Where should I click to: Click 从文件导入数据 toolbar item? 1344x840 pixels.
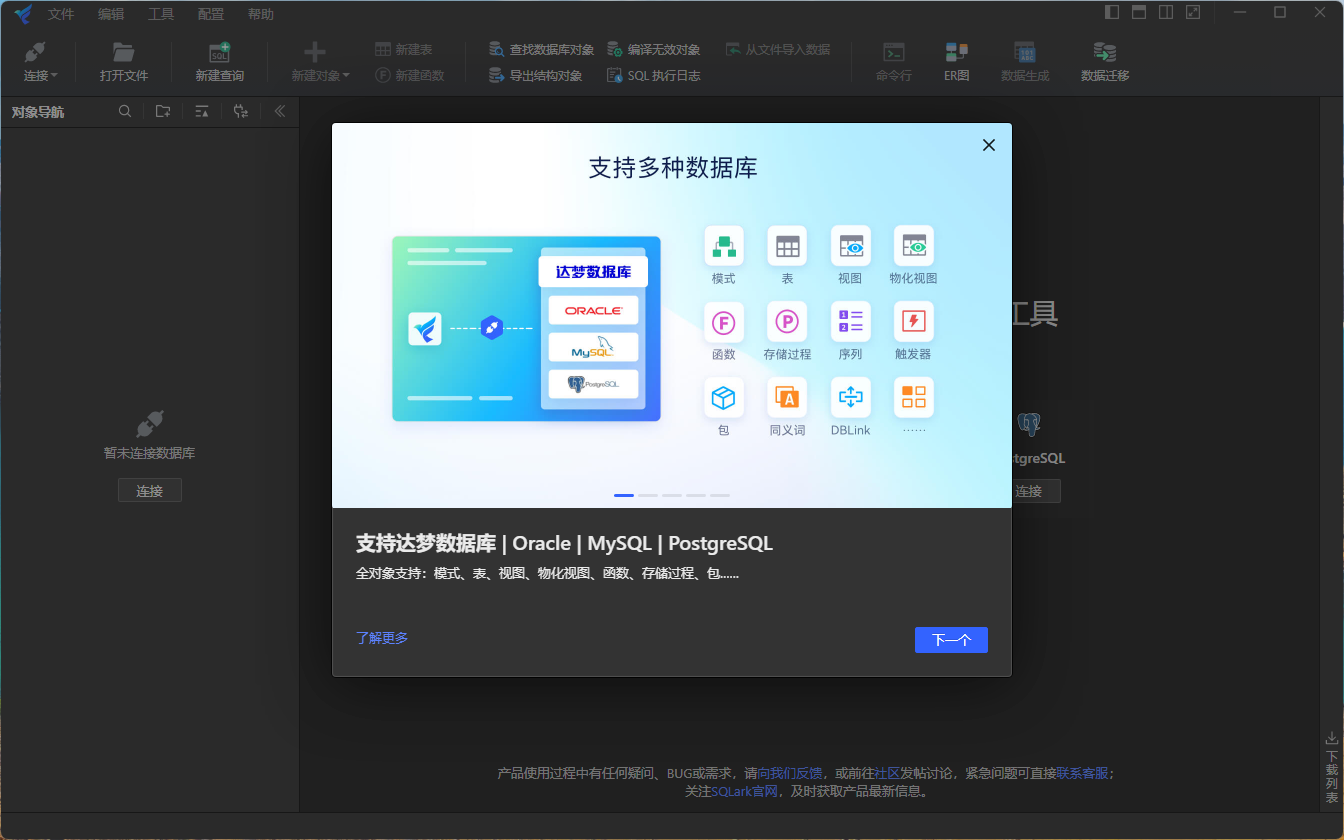pyautogui.click(x=777, y=49)
